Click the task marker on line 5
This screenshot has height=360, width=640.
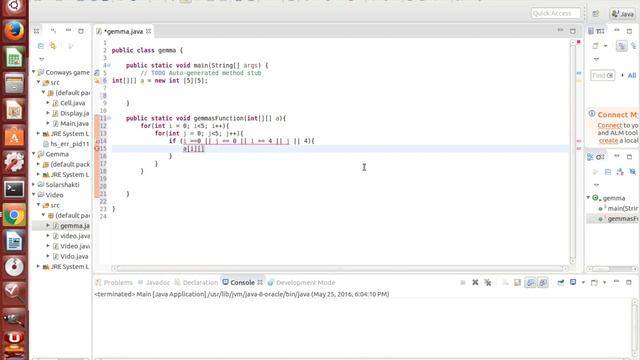[97, 73]
